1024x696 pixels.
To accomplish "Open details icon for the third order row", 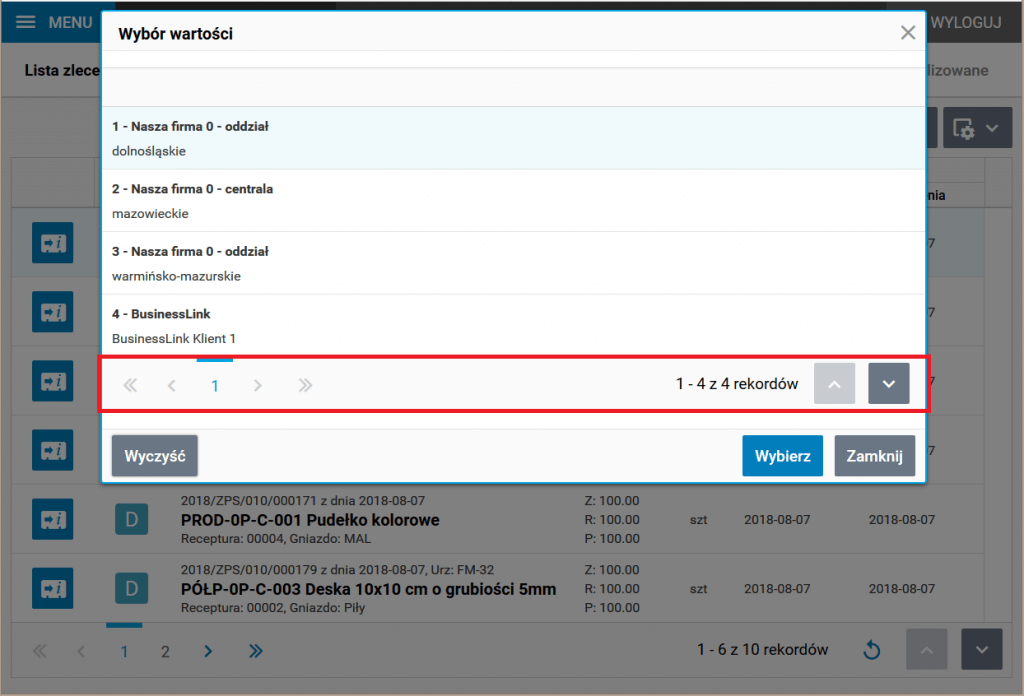I will click(53, 381).
